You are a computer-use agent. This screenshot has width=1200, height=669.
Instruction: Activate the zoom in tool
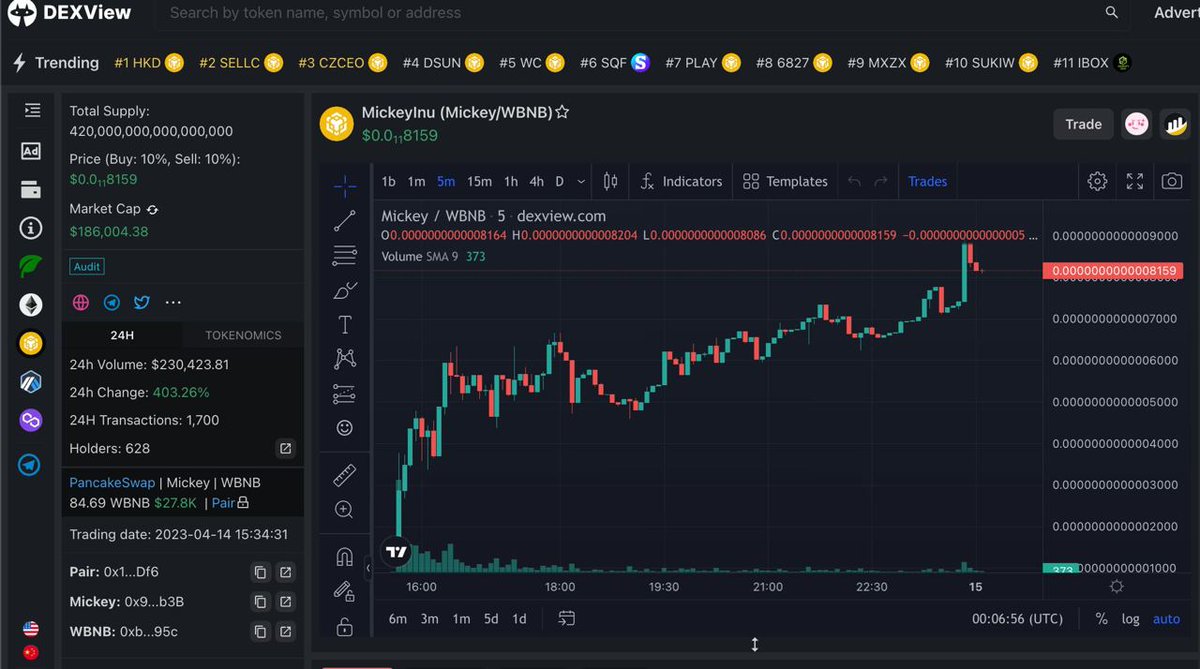(344, 509)
